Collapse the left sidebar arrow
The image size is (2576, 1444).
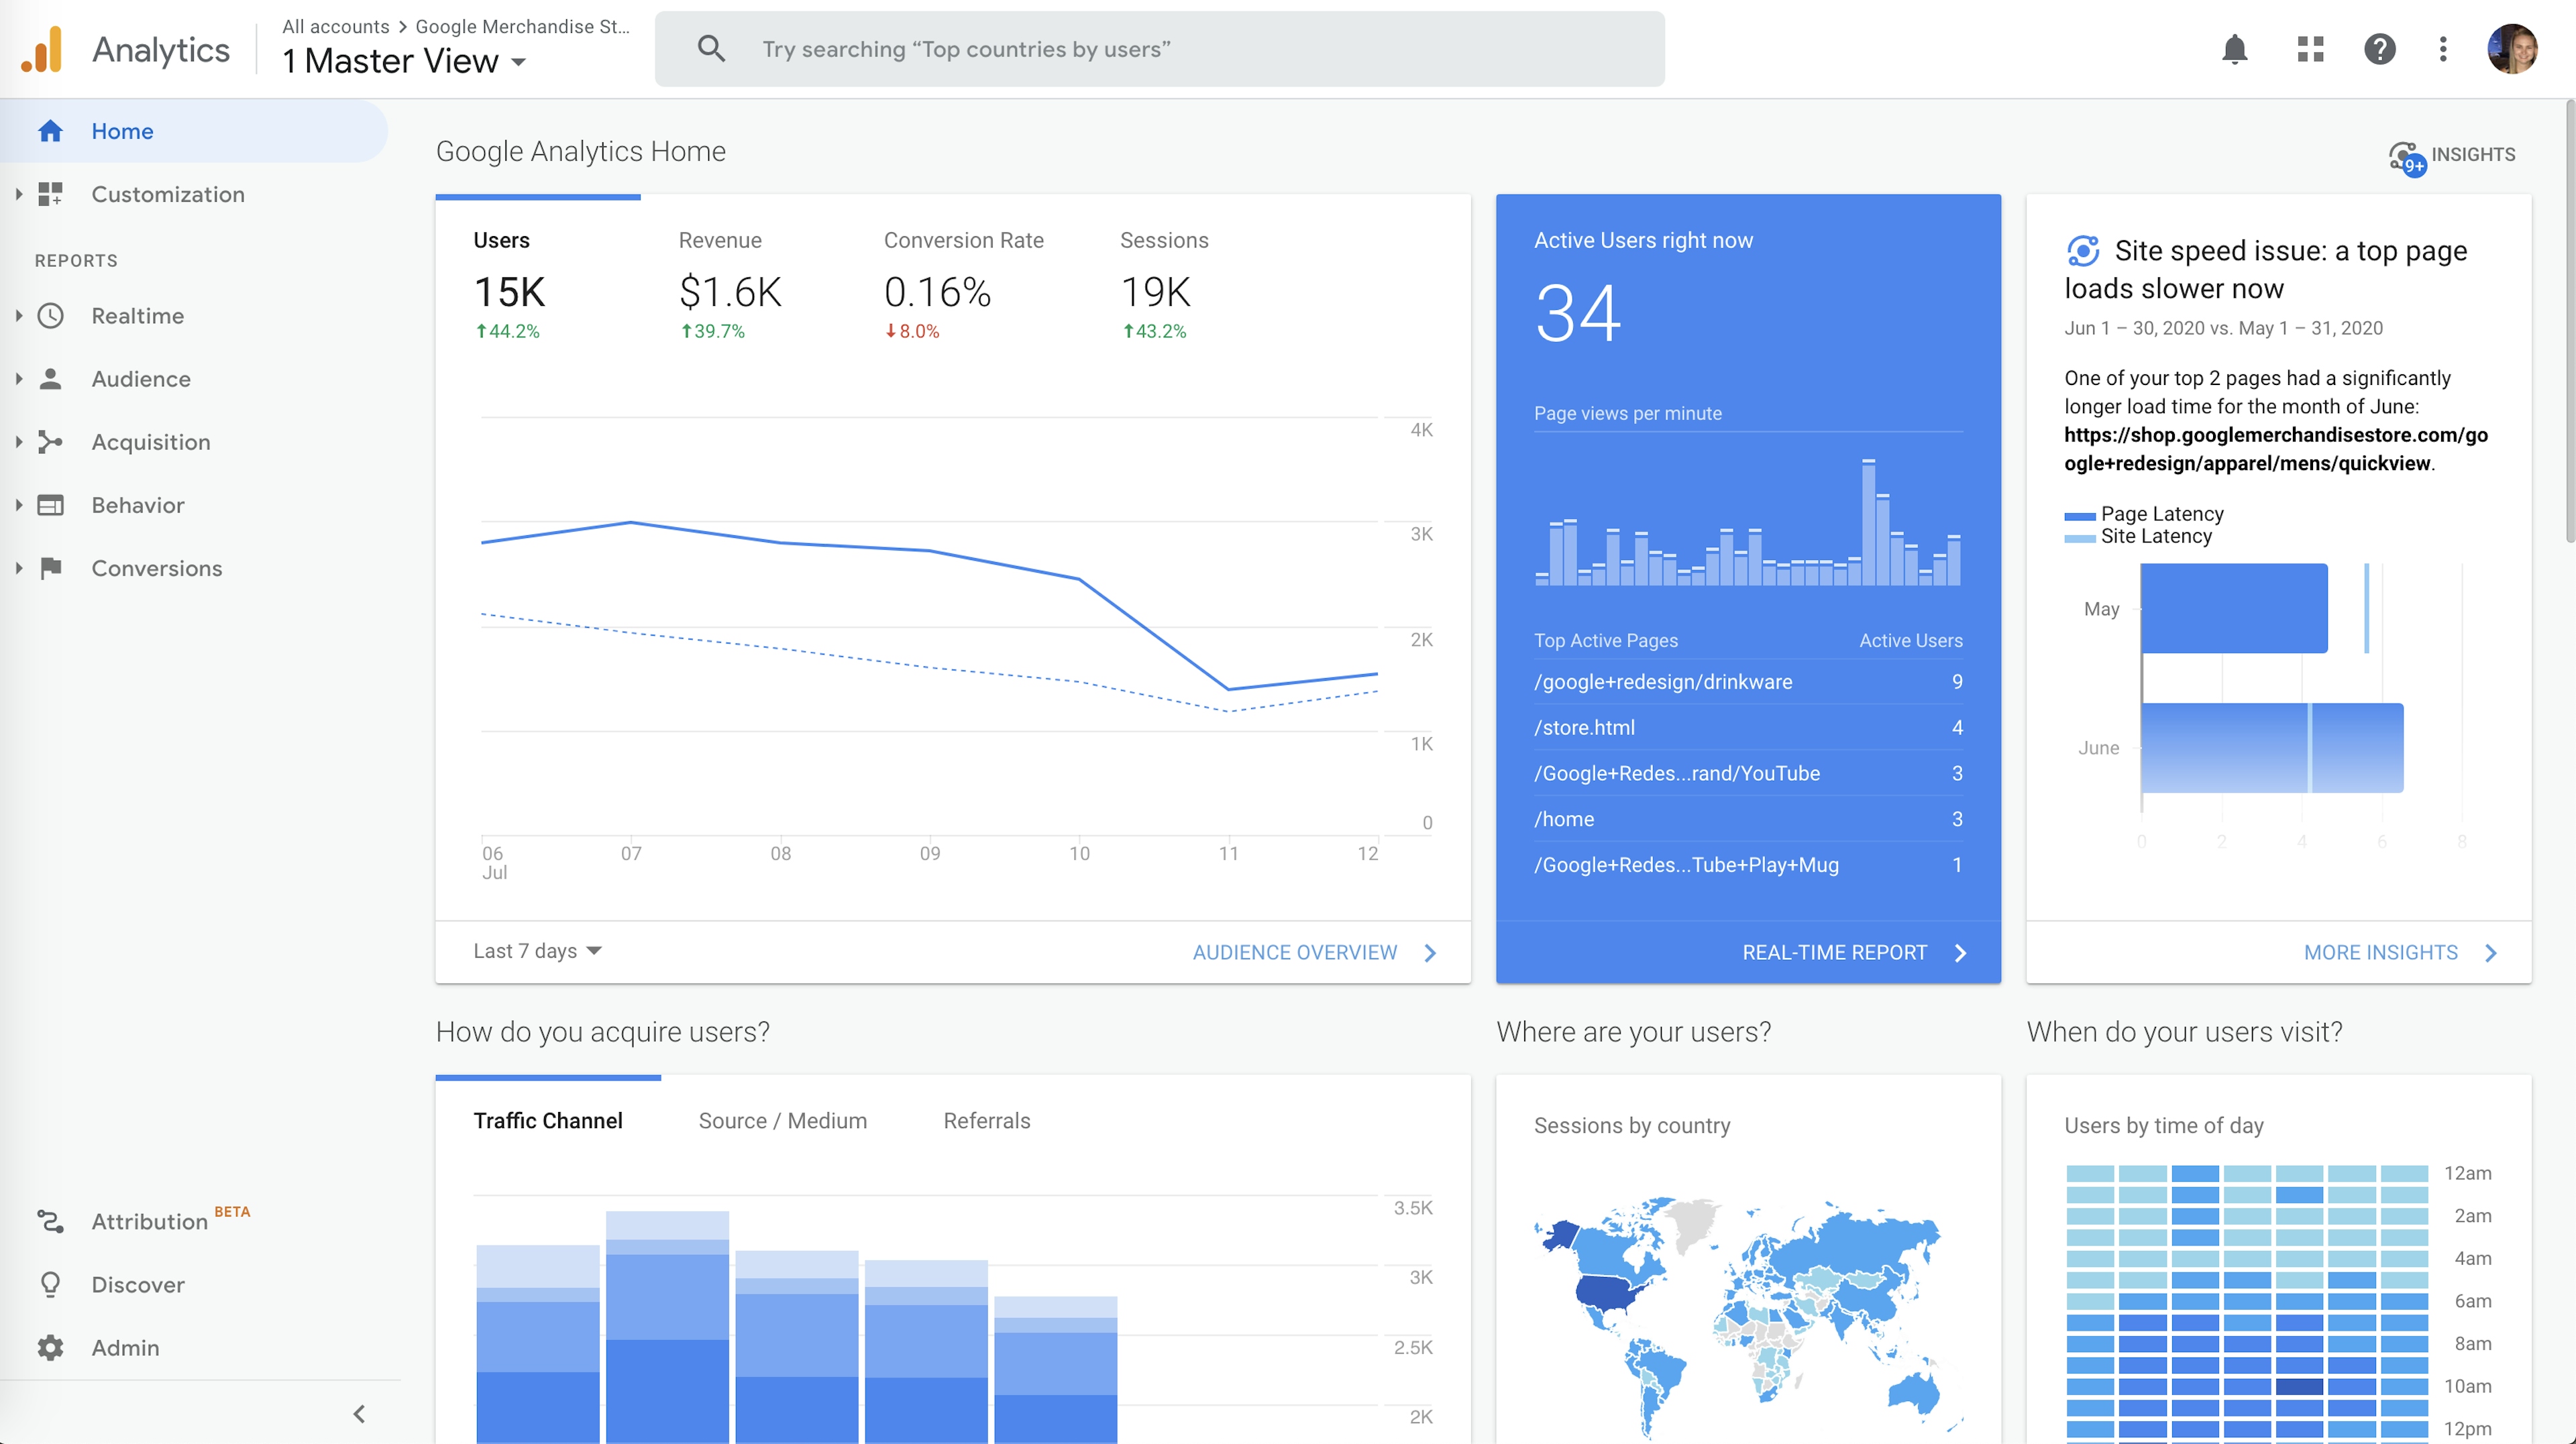359,1413
